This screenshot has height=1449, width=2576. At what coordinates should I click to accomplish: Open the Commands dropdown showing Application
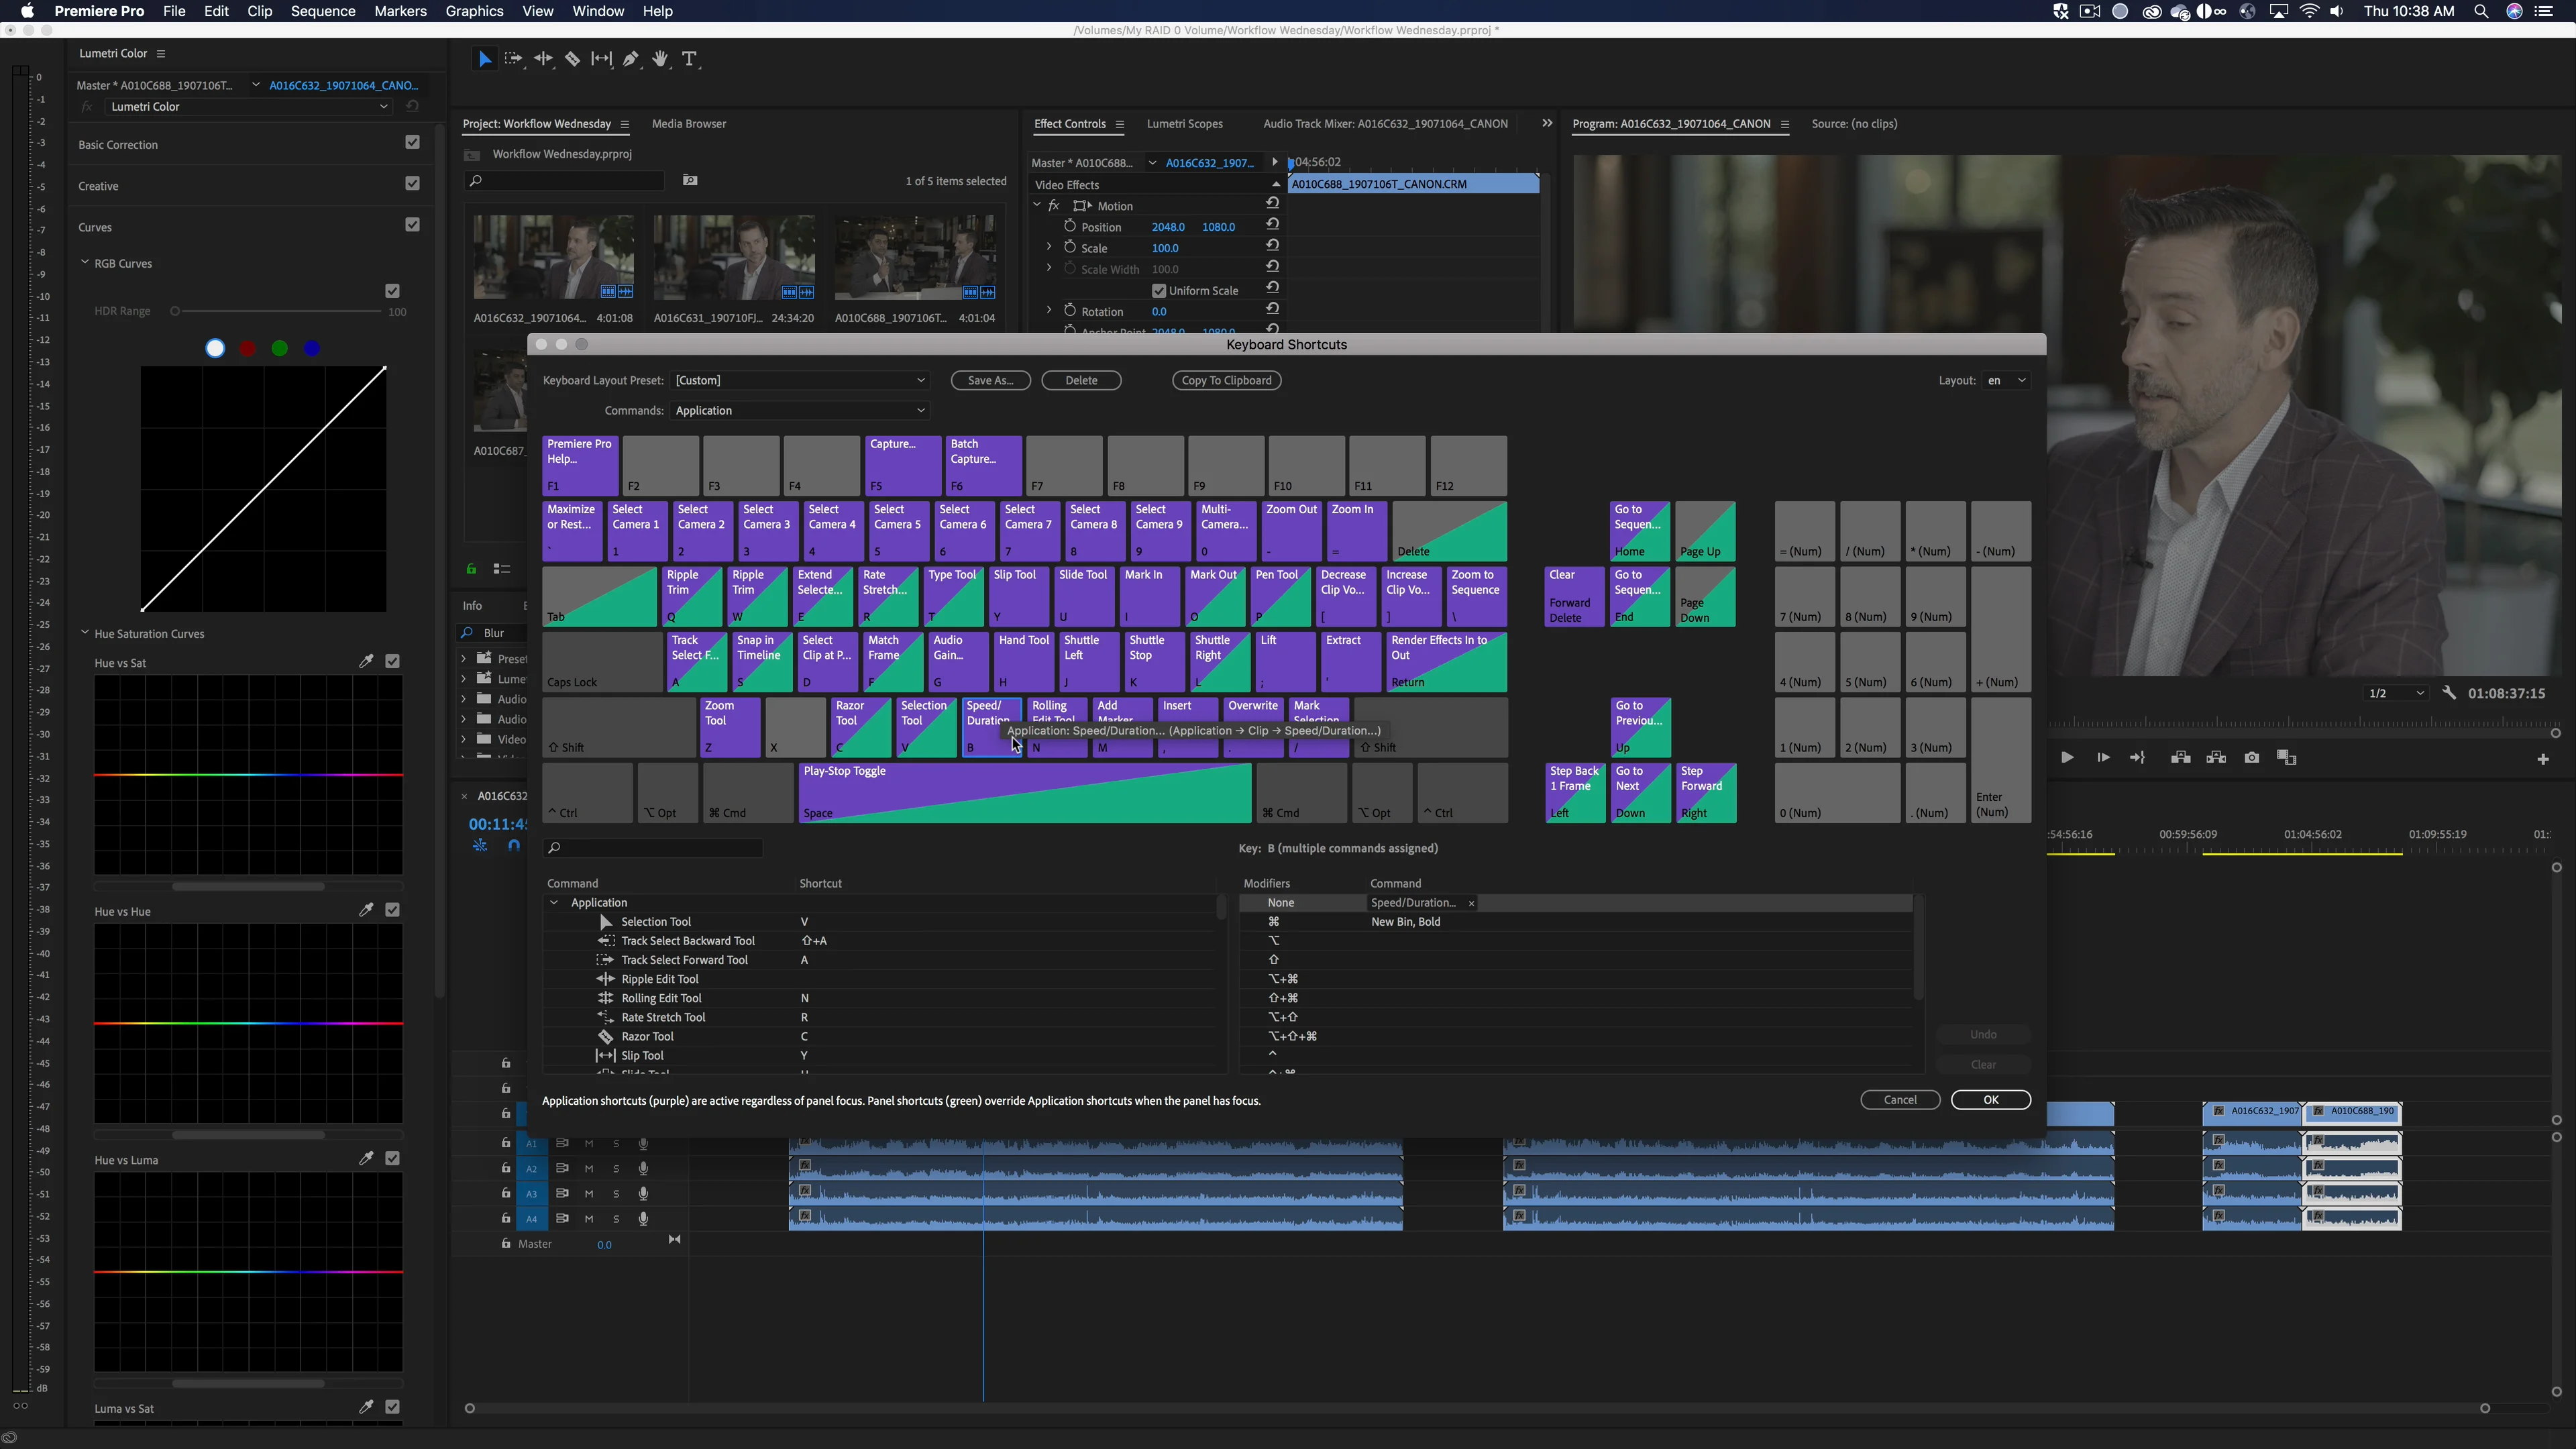798,410
